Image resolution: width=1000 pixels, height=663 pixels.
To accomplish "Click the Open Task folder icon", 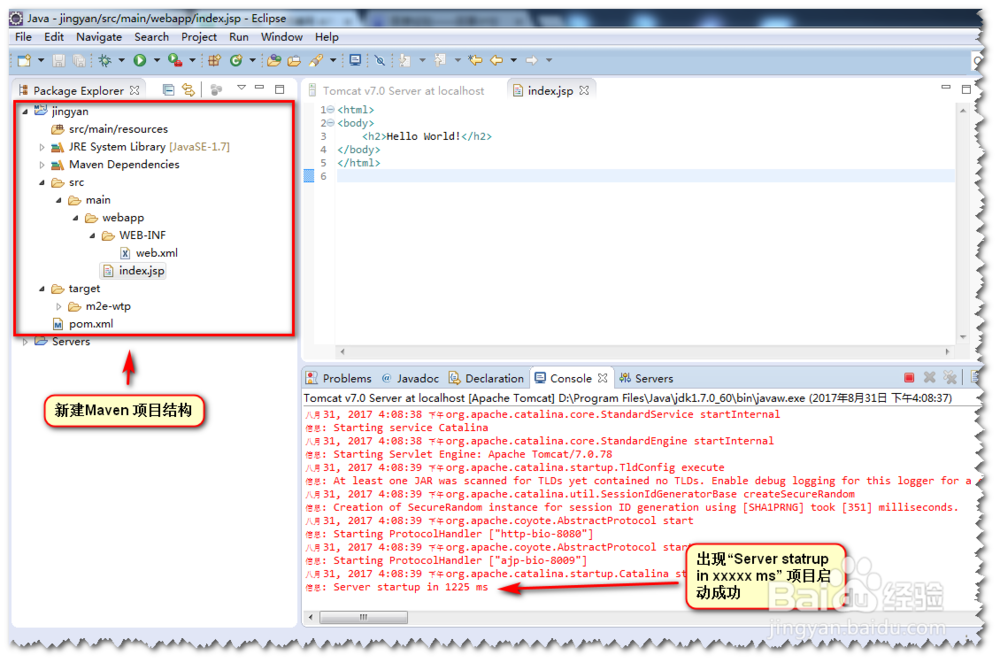I will [294, 61].
